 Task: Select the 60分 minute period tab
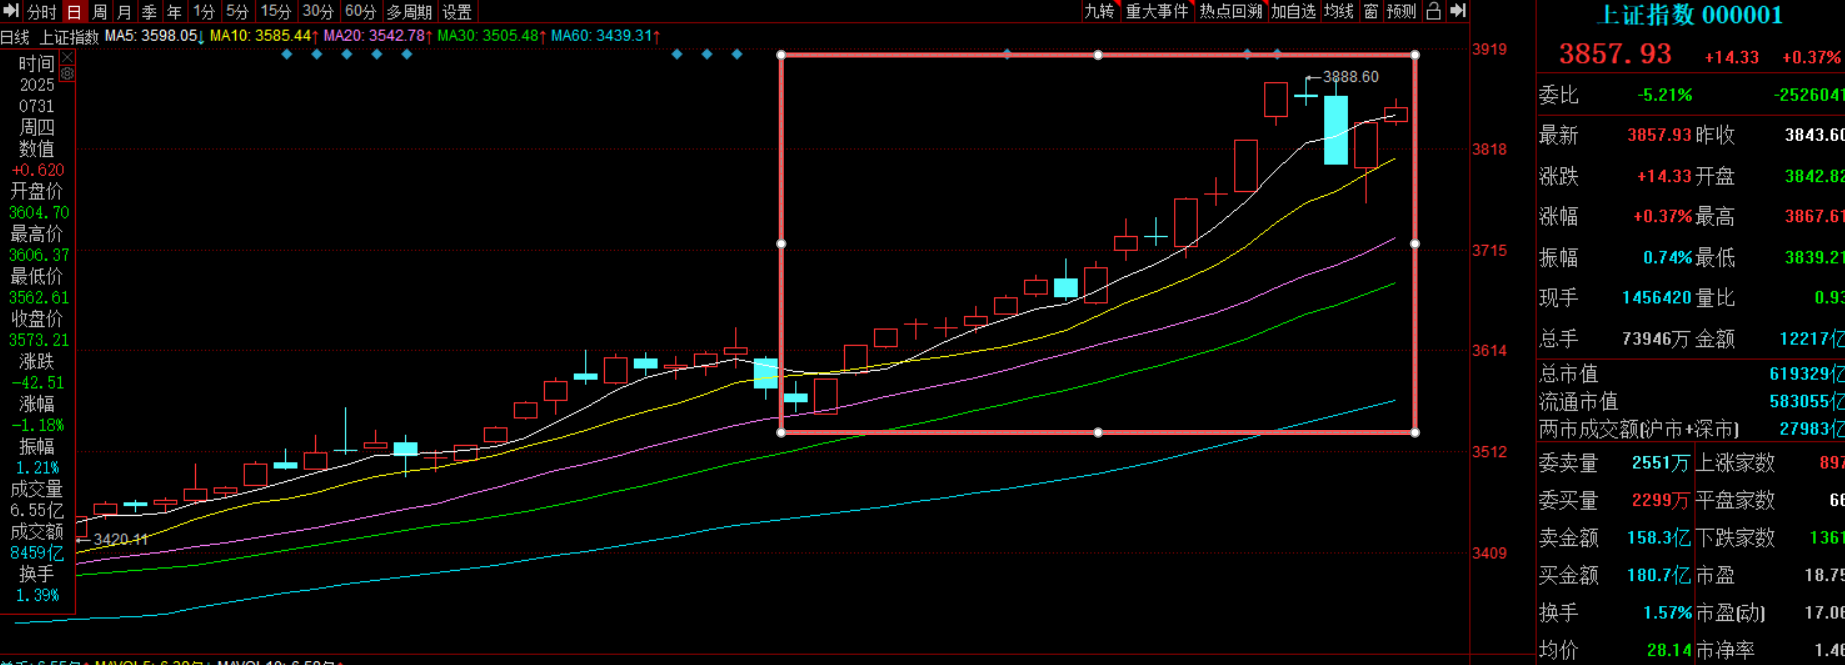[360, 12]
